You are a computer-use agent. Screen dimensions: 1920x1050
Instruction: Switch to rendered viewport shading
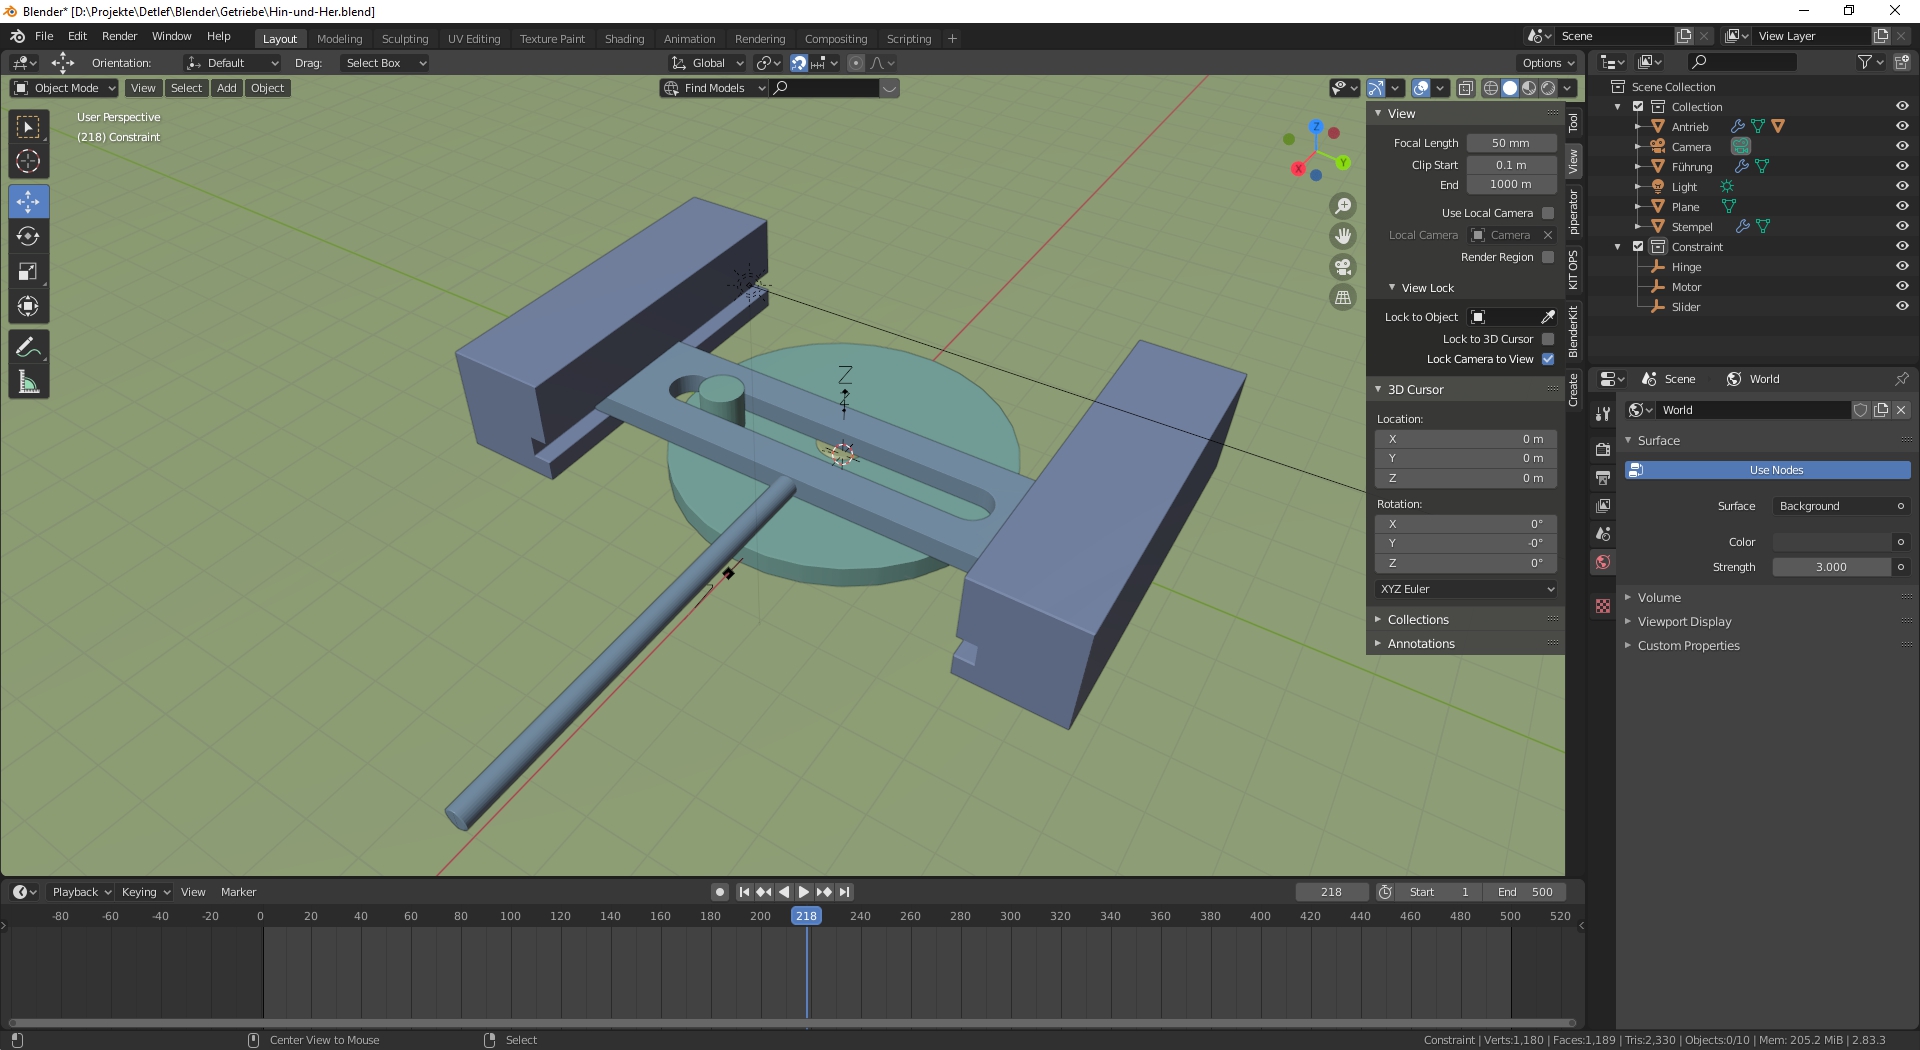[x=1546, y=88]
